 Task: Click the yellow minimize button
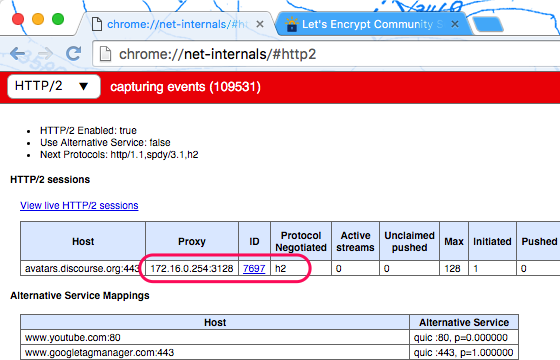[x=38, y=19]
